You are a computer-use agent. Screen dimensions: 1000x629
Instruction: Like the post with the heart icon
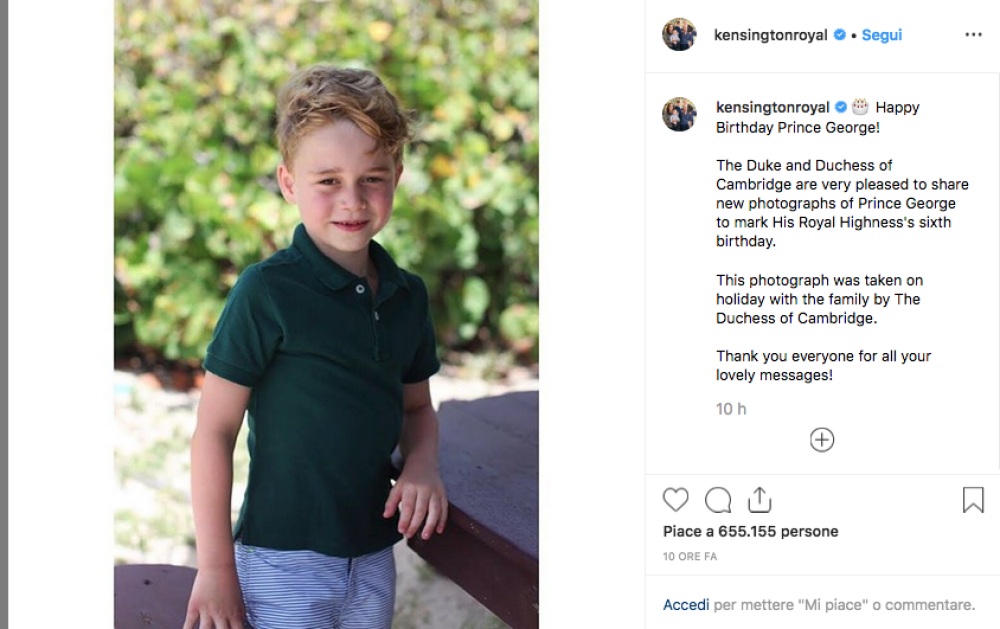[x=676, y=500]
